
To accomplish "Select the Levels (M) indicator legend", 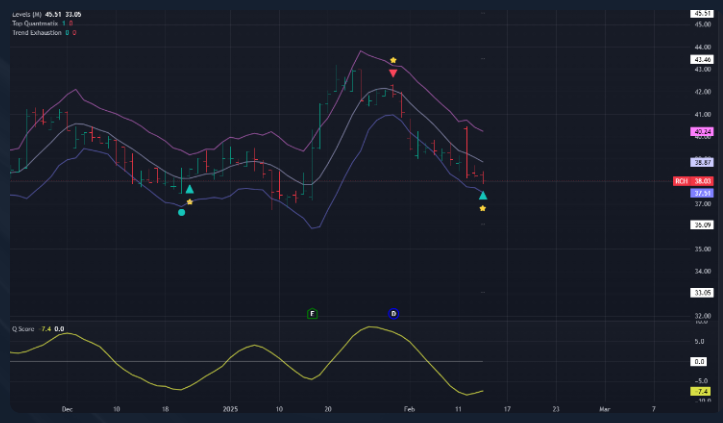I will [x=46, y=14].
